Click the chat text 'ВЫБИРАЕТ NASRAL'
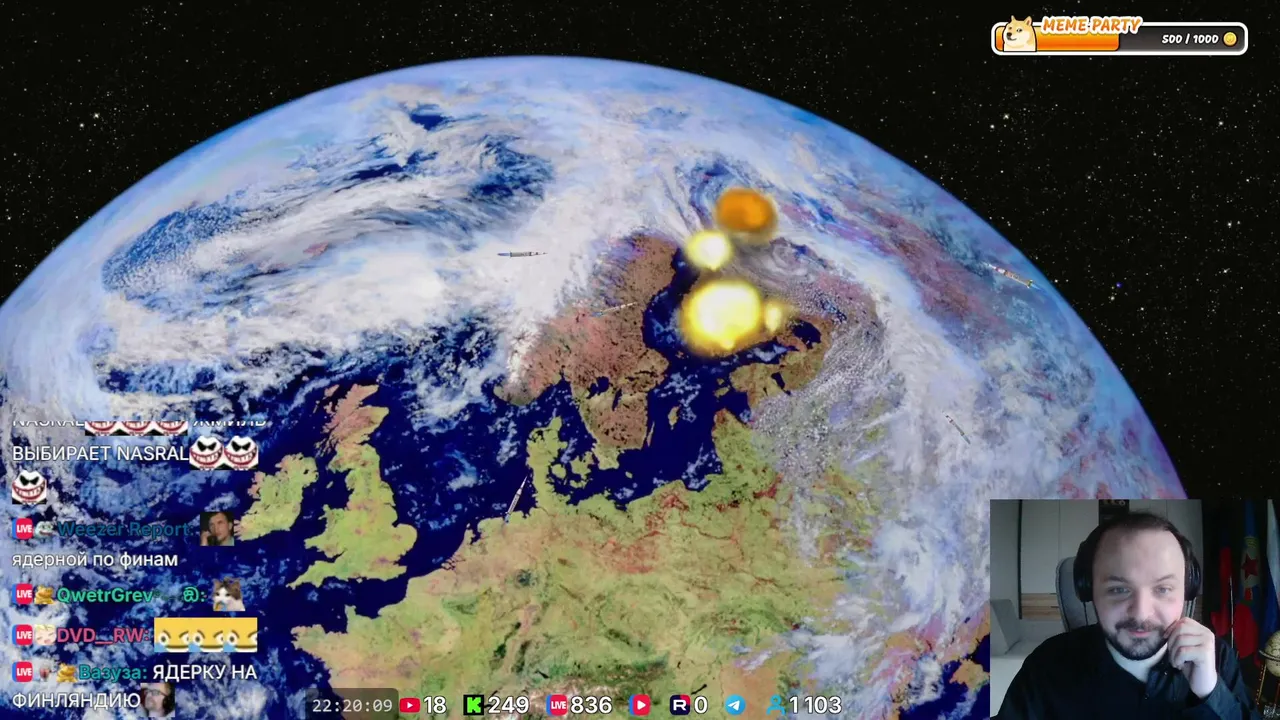The width and height of the screenshot is (1280, 720). (100, 453)
